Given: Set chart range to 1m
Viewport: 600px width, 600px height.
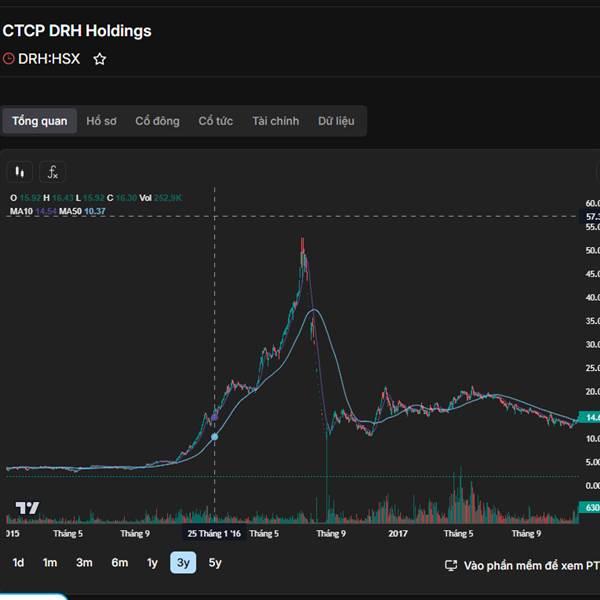Looking at the screenshot, I should pyautogui.click(x=50, y=562).
